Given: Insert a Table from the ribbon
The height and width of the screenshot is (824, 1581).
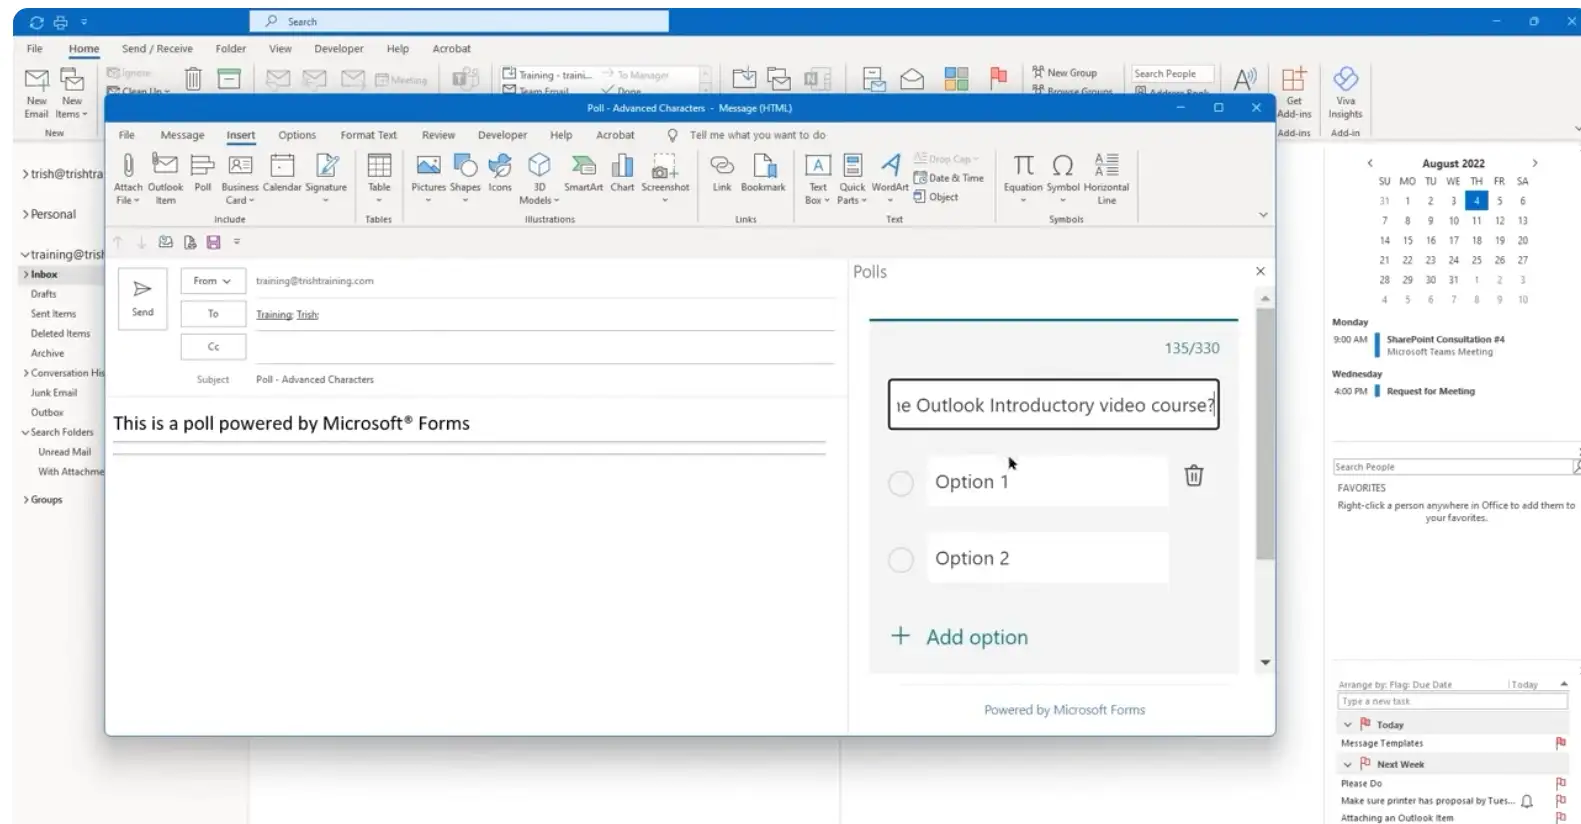Looking at the screenshot, I should [x=379, y=173].
